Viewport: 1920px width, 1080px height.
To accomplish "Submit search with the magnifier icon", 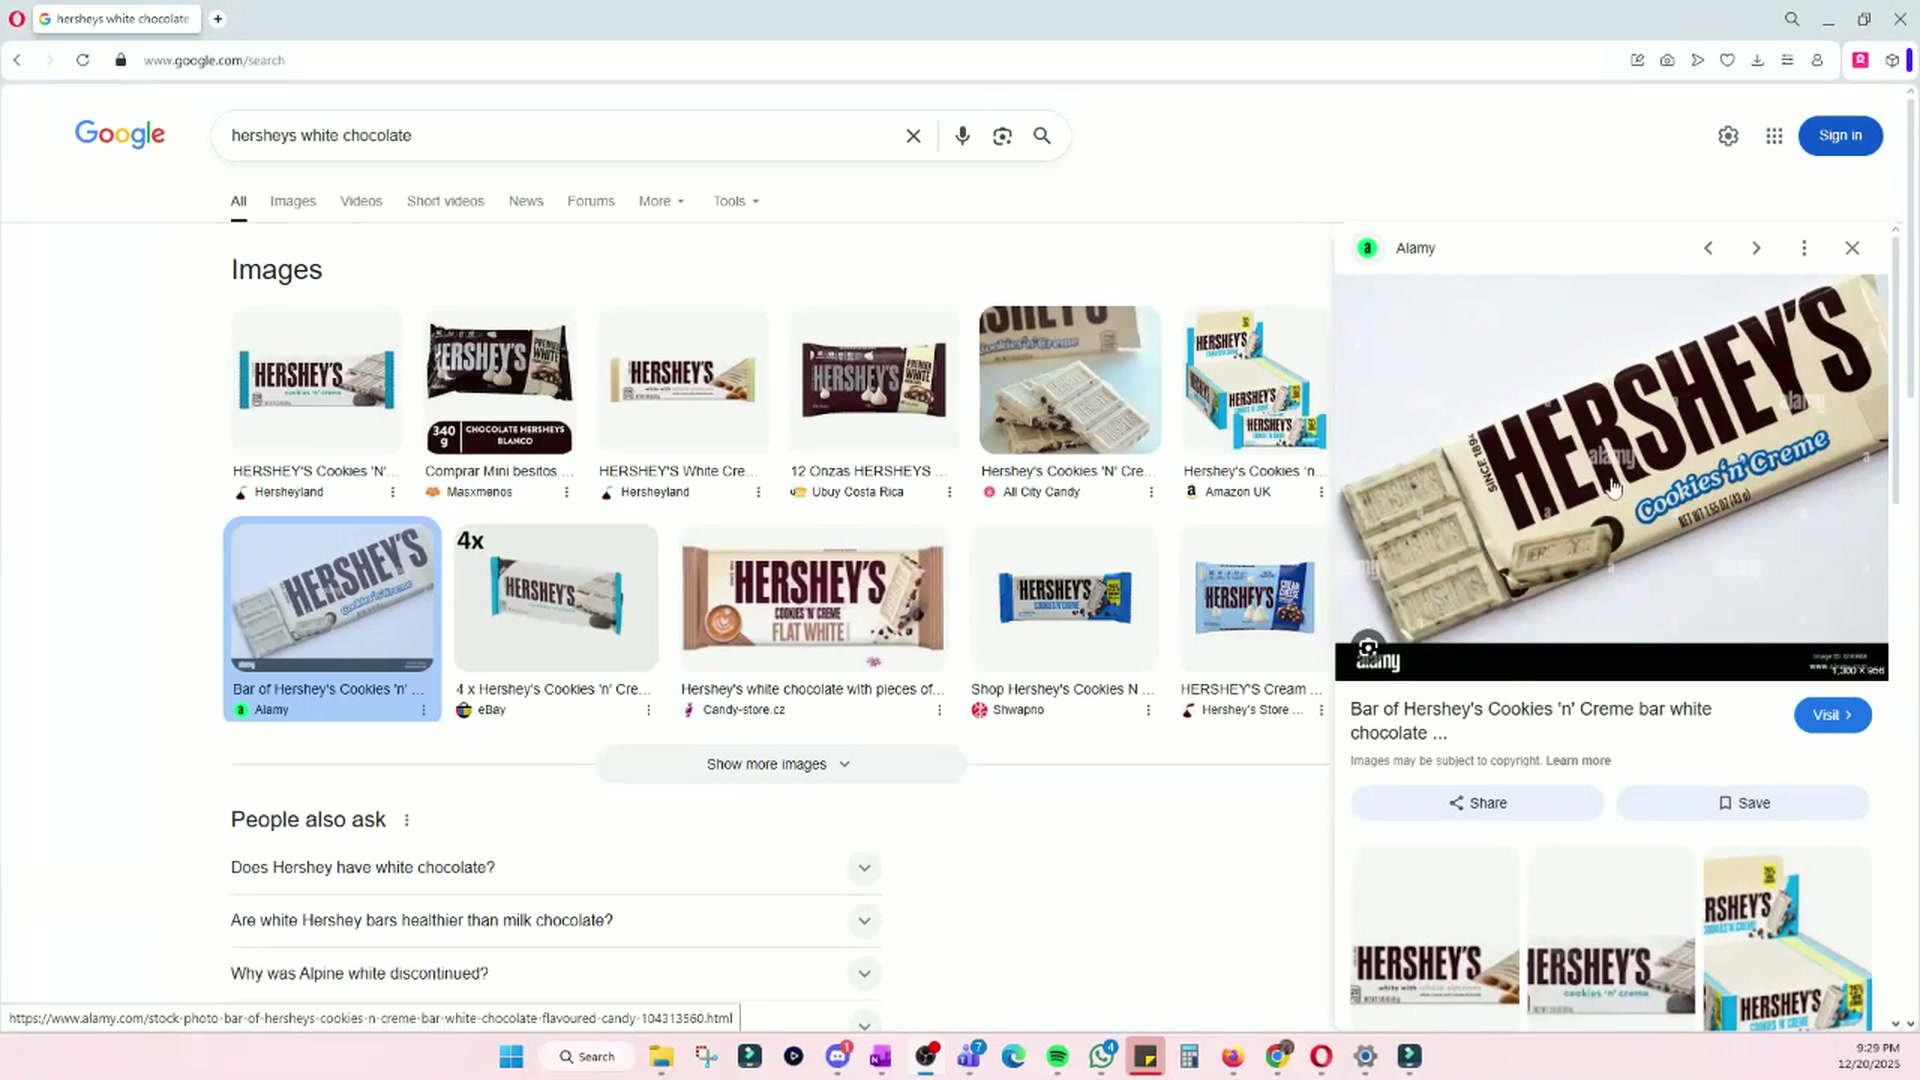I will 1042,136.
